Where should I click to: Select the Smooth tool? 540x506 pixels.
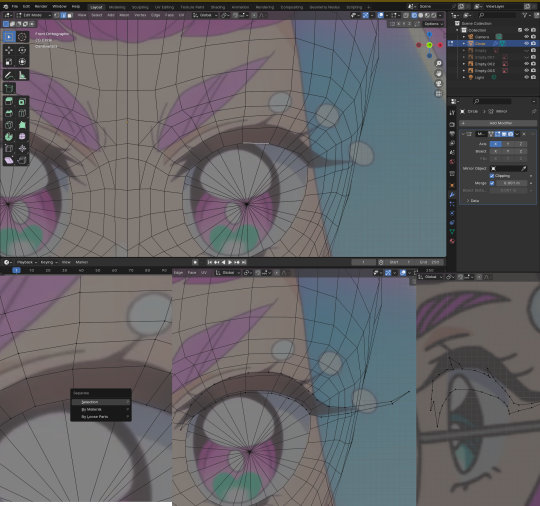pos(22,137)
